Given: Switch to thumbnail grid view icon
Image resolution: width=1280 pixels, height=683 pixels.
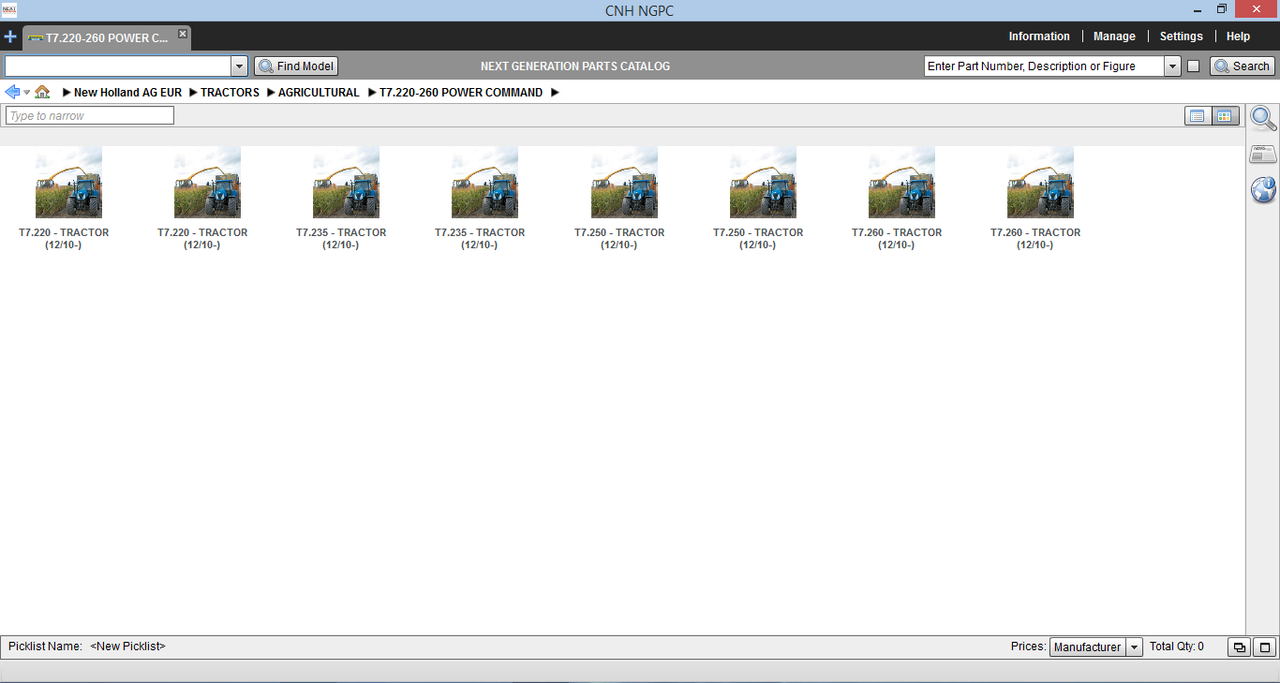Looking at the screenshot, I should pyautogui.click(x=1225, y=116).
